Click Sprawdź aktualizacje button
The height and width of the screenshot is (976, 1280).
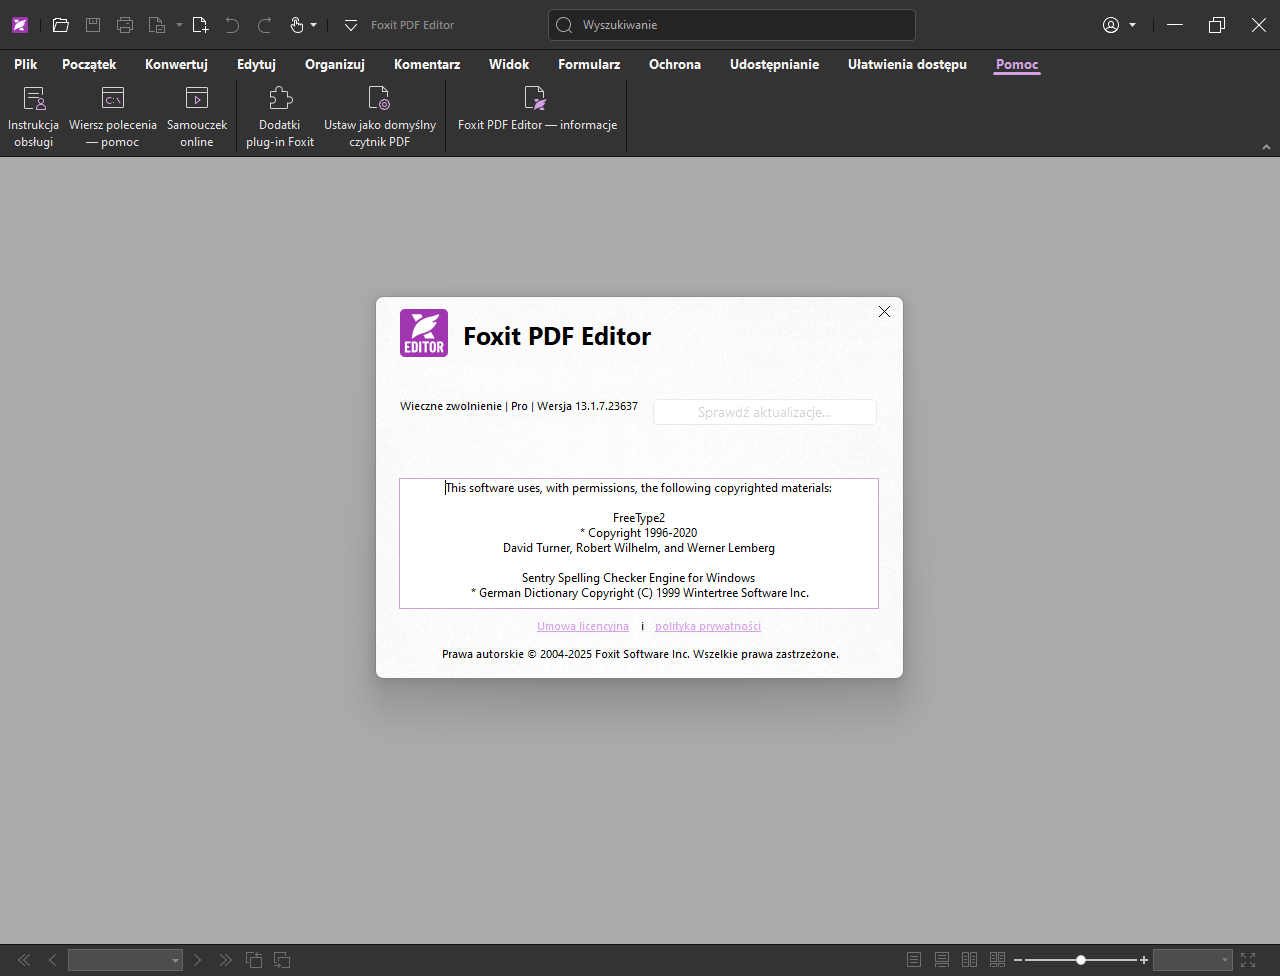tap(765, 412)
